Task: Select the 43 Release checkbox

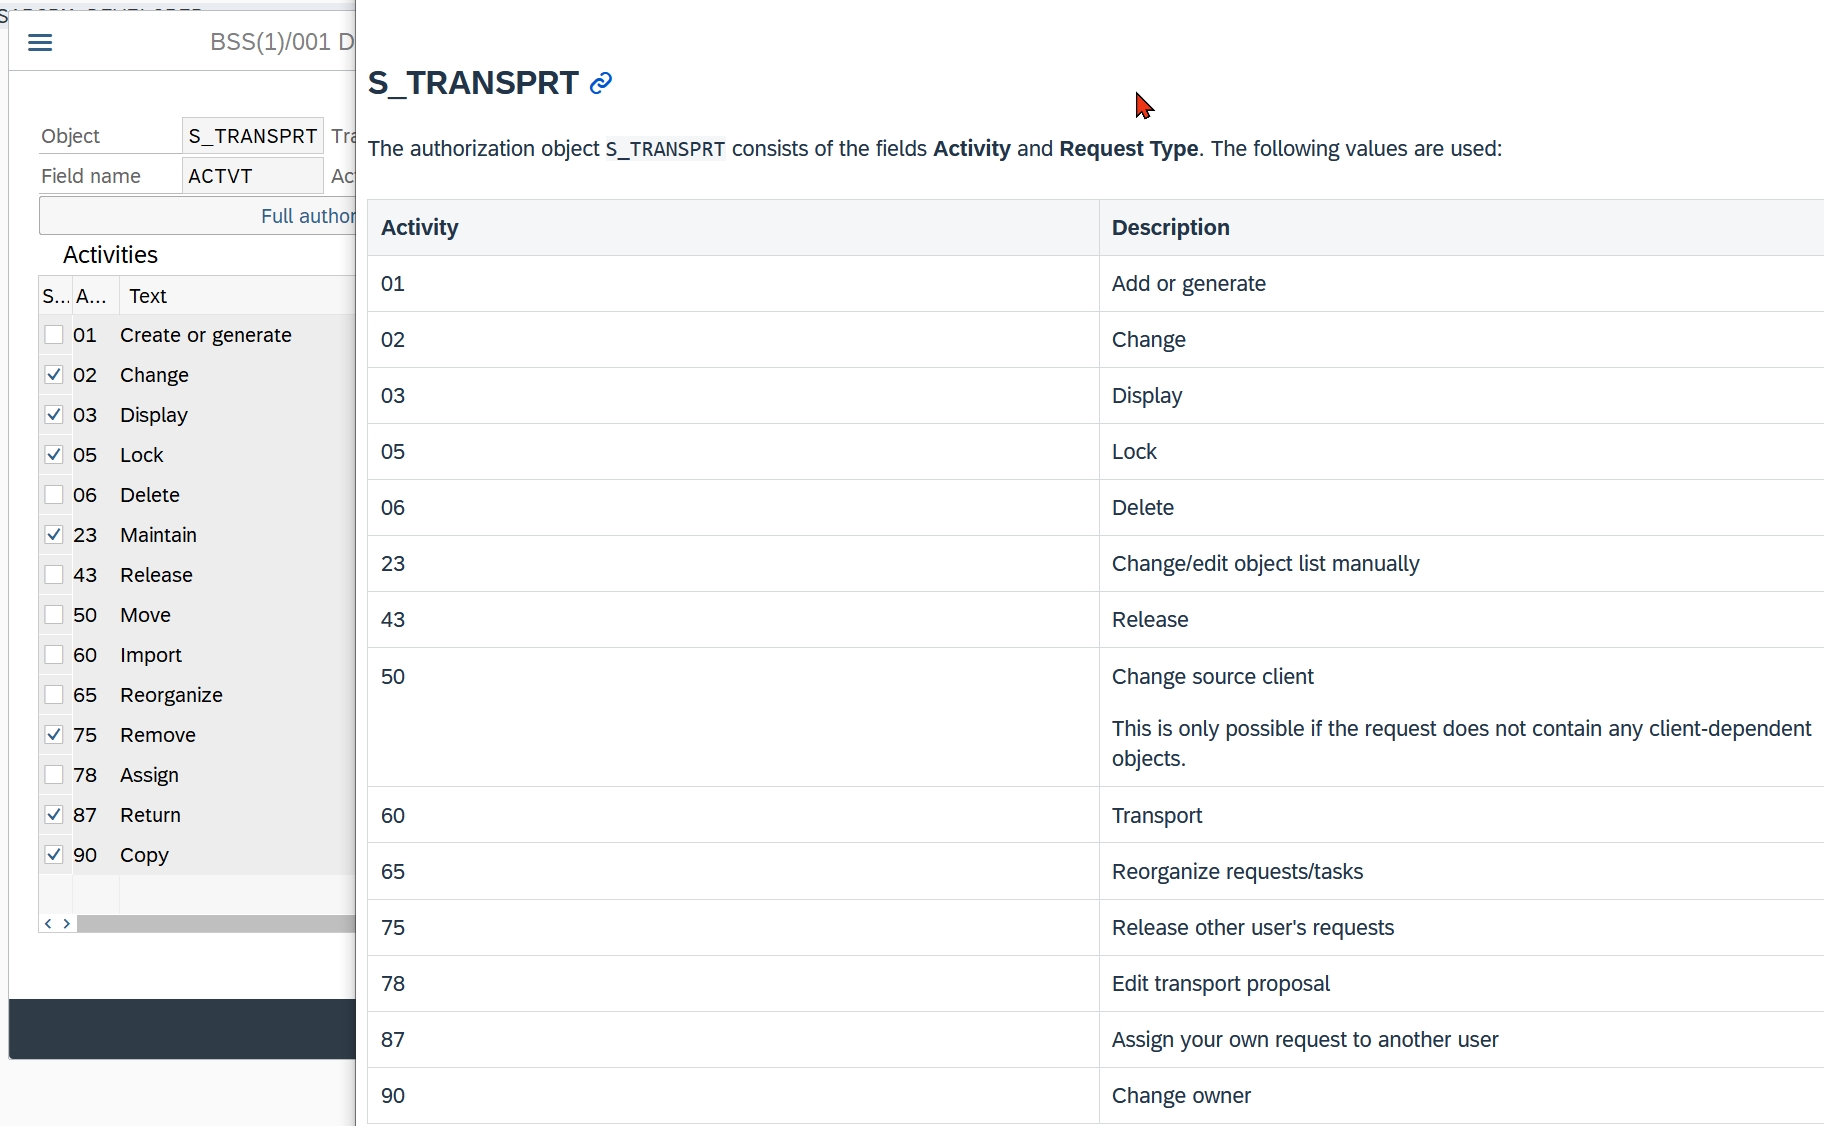Action: (x=54, y=575)
